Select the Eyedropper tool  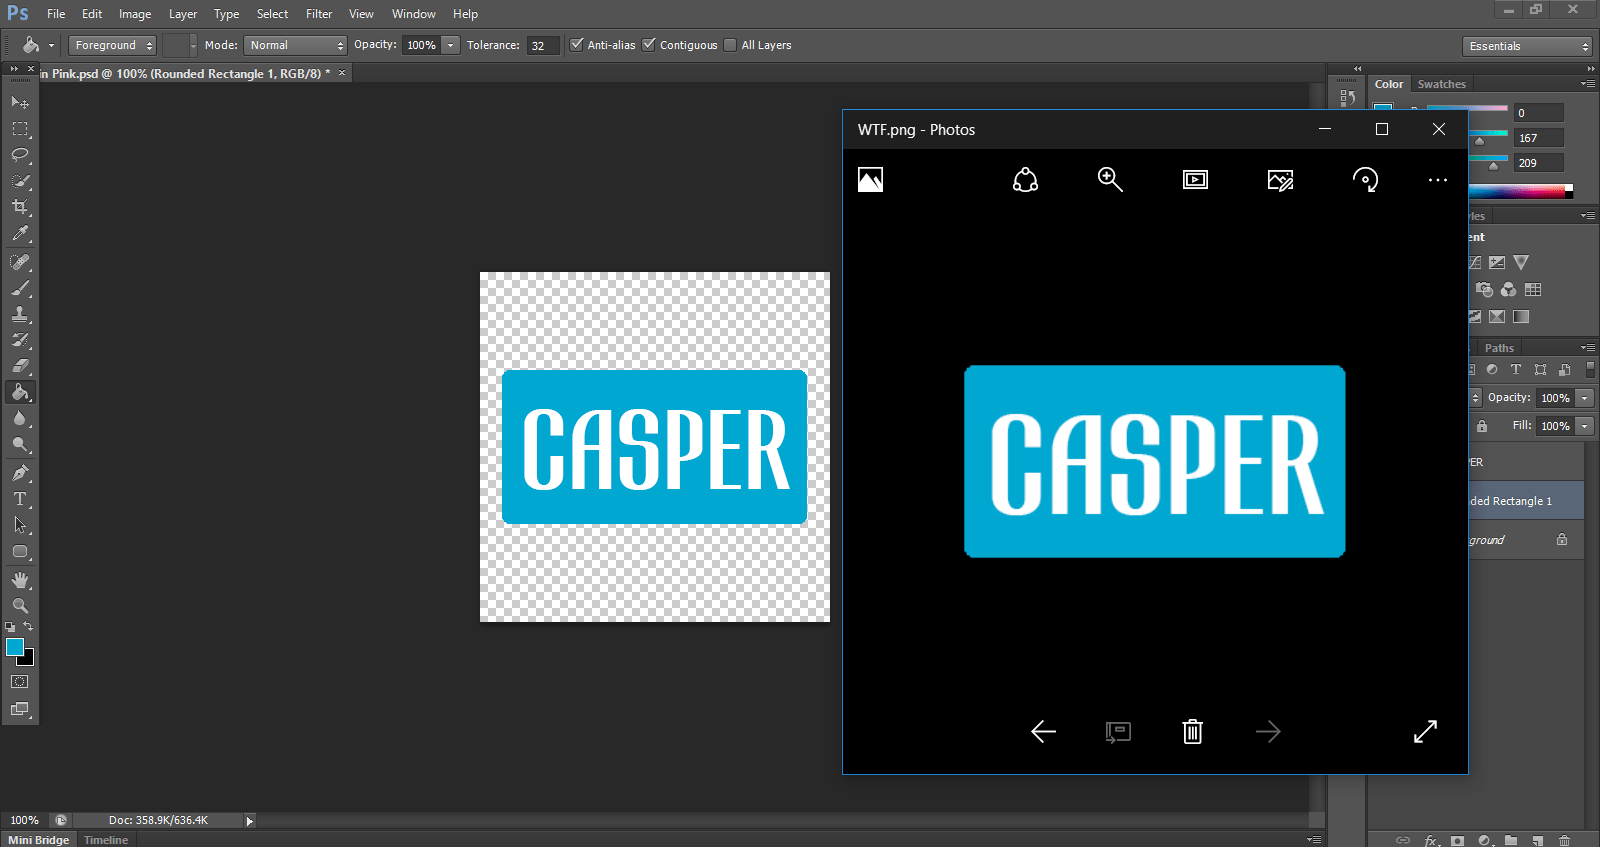[20, 233]
